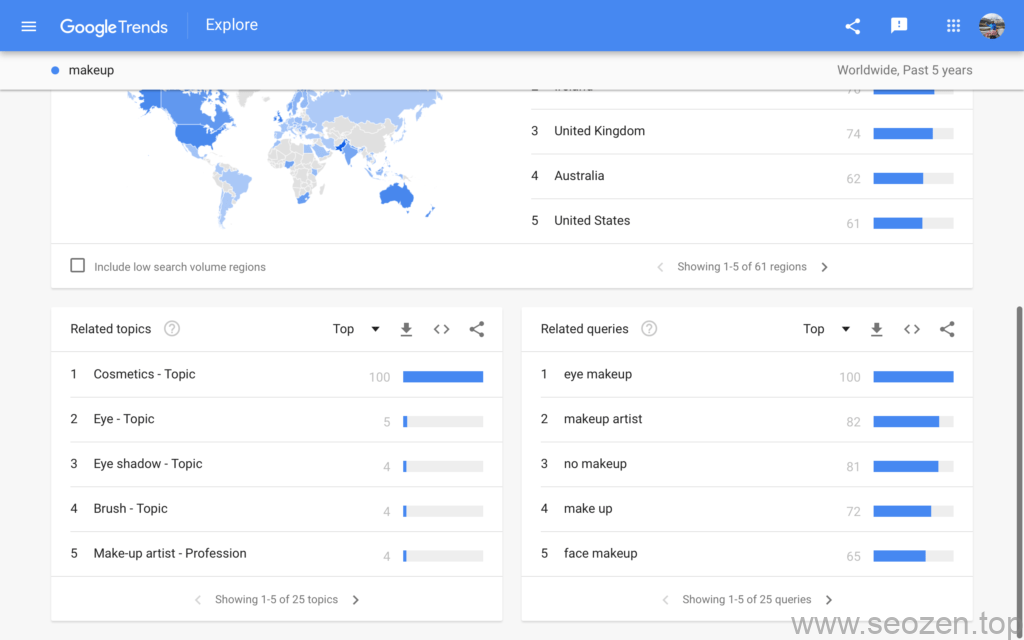This screenshot has height=640, width=1024.
Task: Download the Related queries data
Action: pos(876,328)
